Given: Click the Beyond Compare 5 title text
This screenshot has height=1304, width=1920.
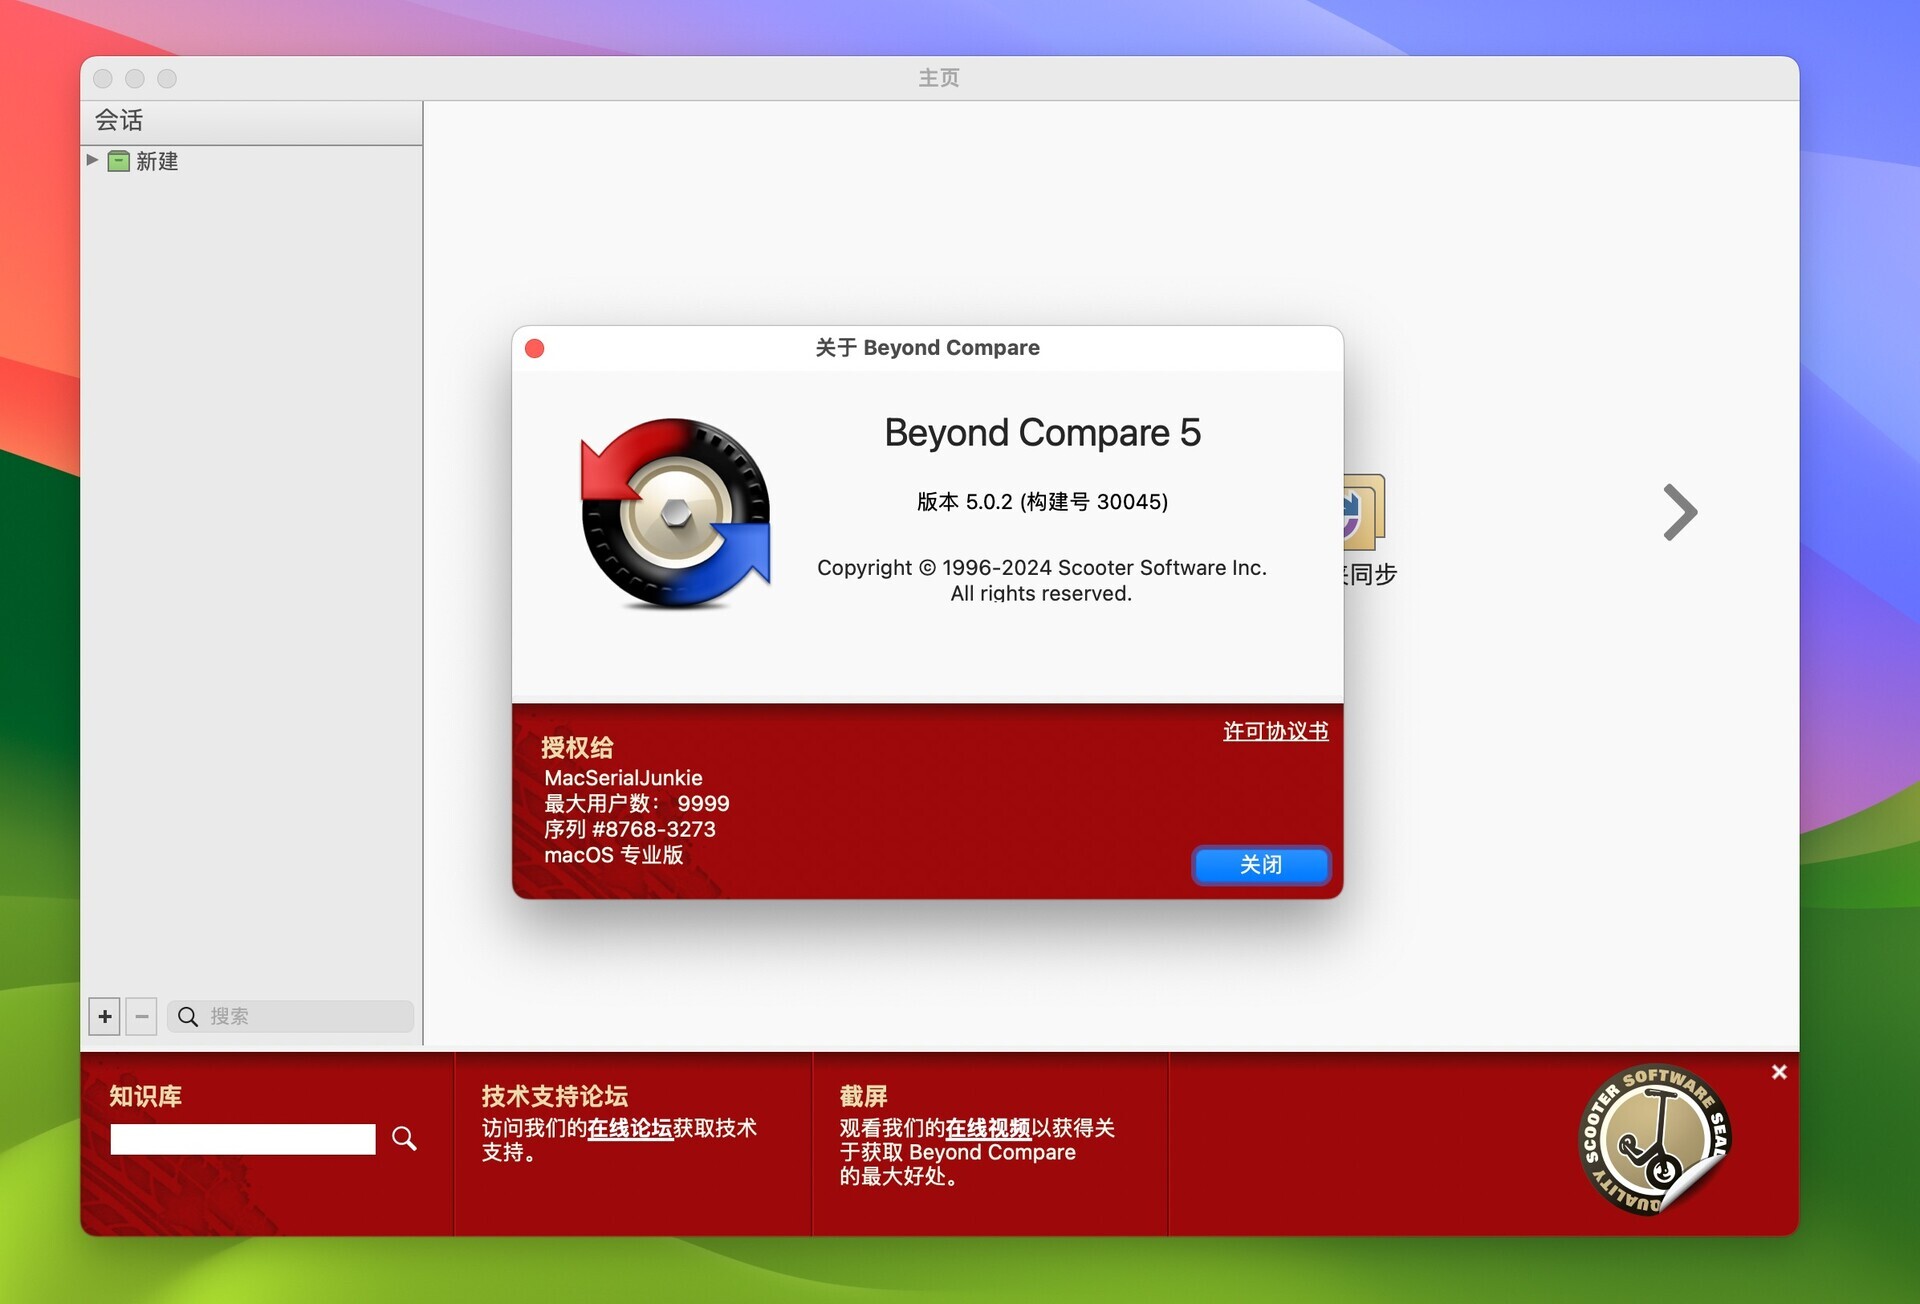Looking at the screenshot, I should pos(1042,433).
